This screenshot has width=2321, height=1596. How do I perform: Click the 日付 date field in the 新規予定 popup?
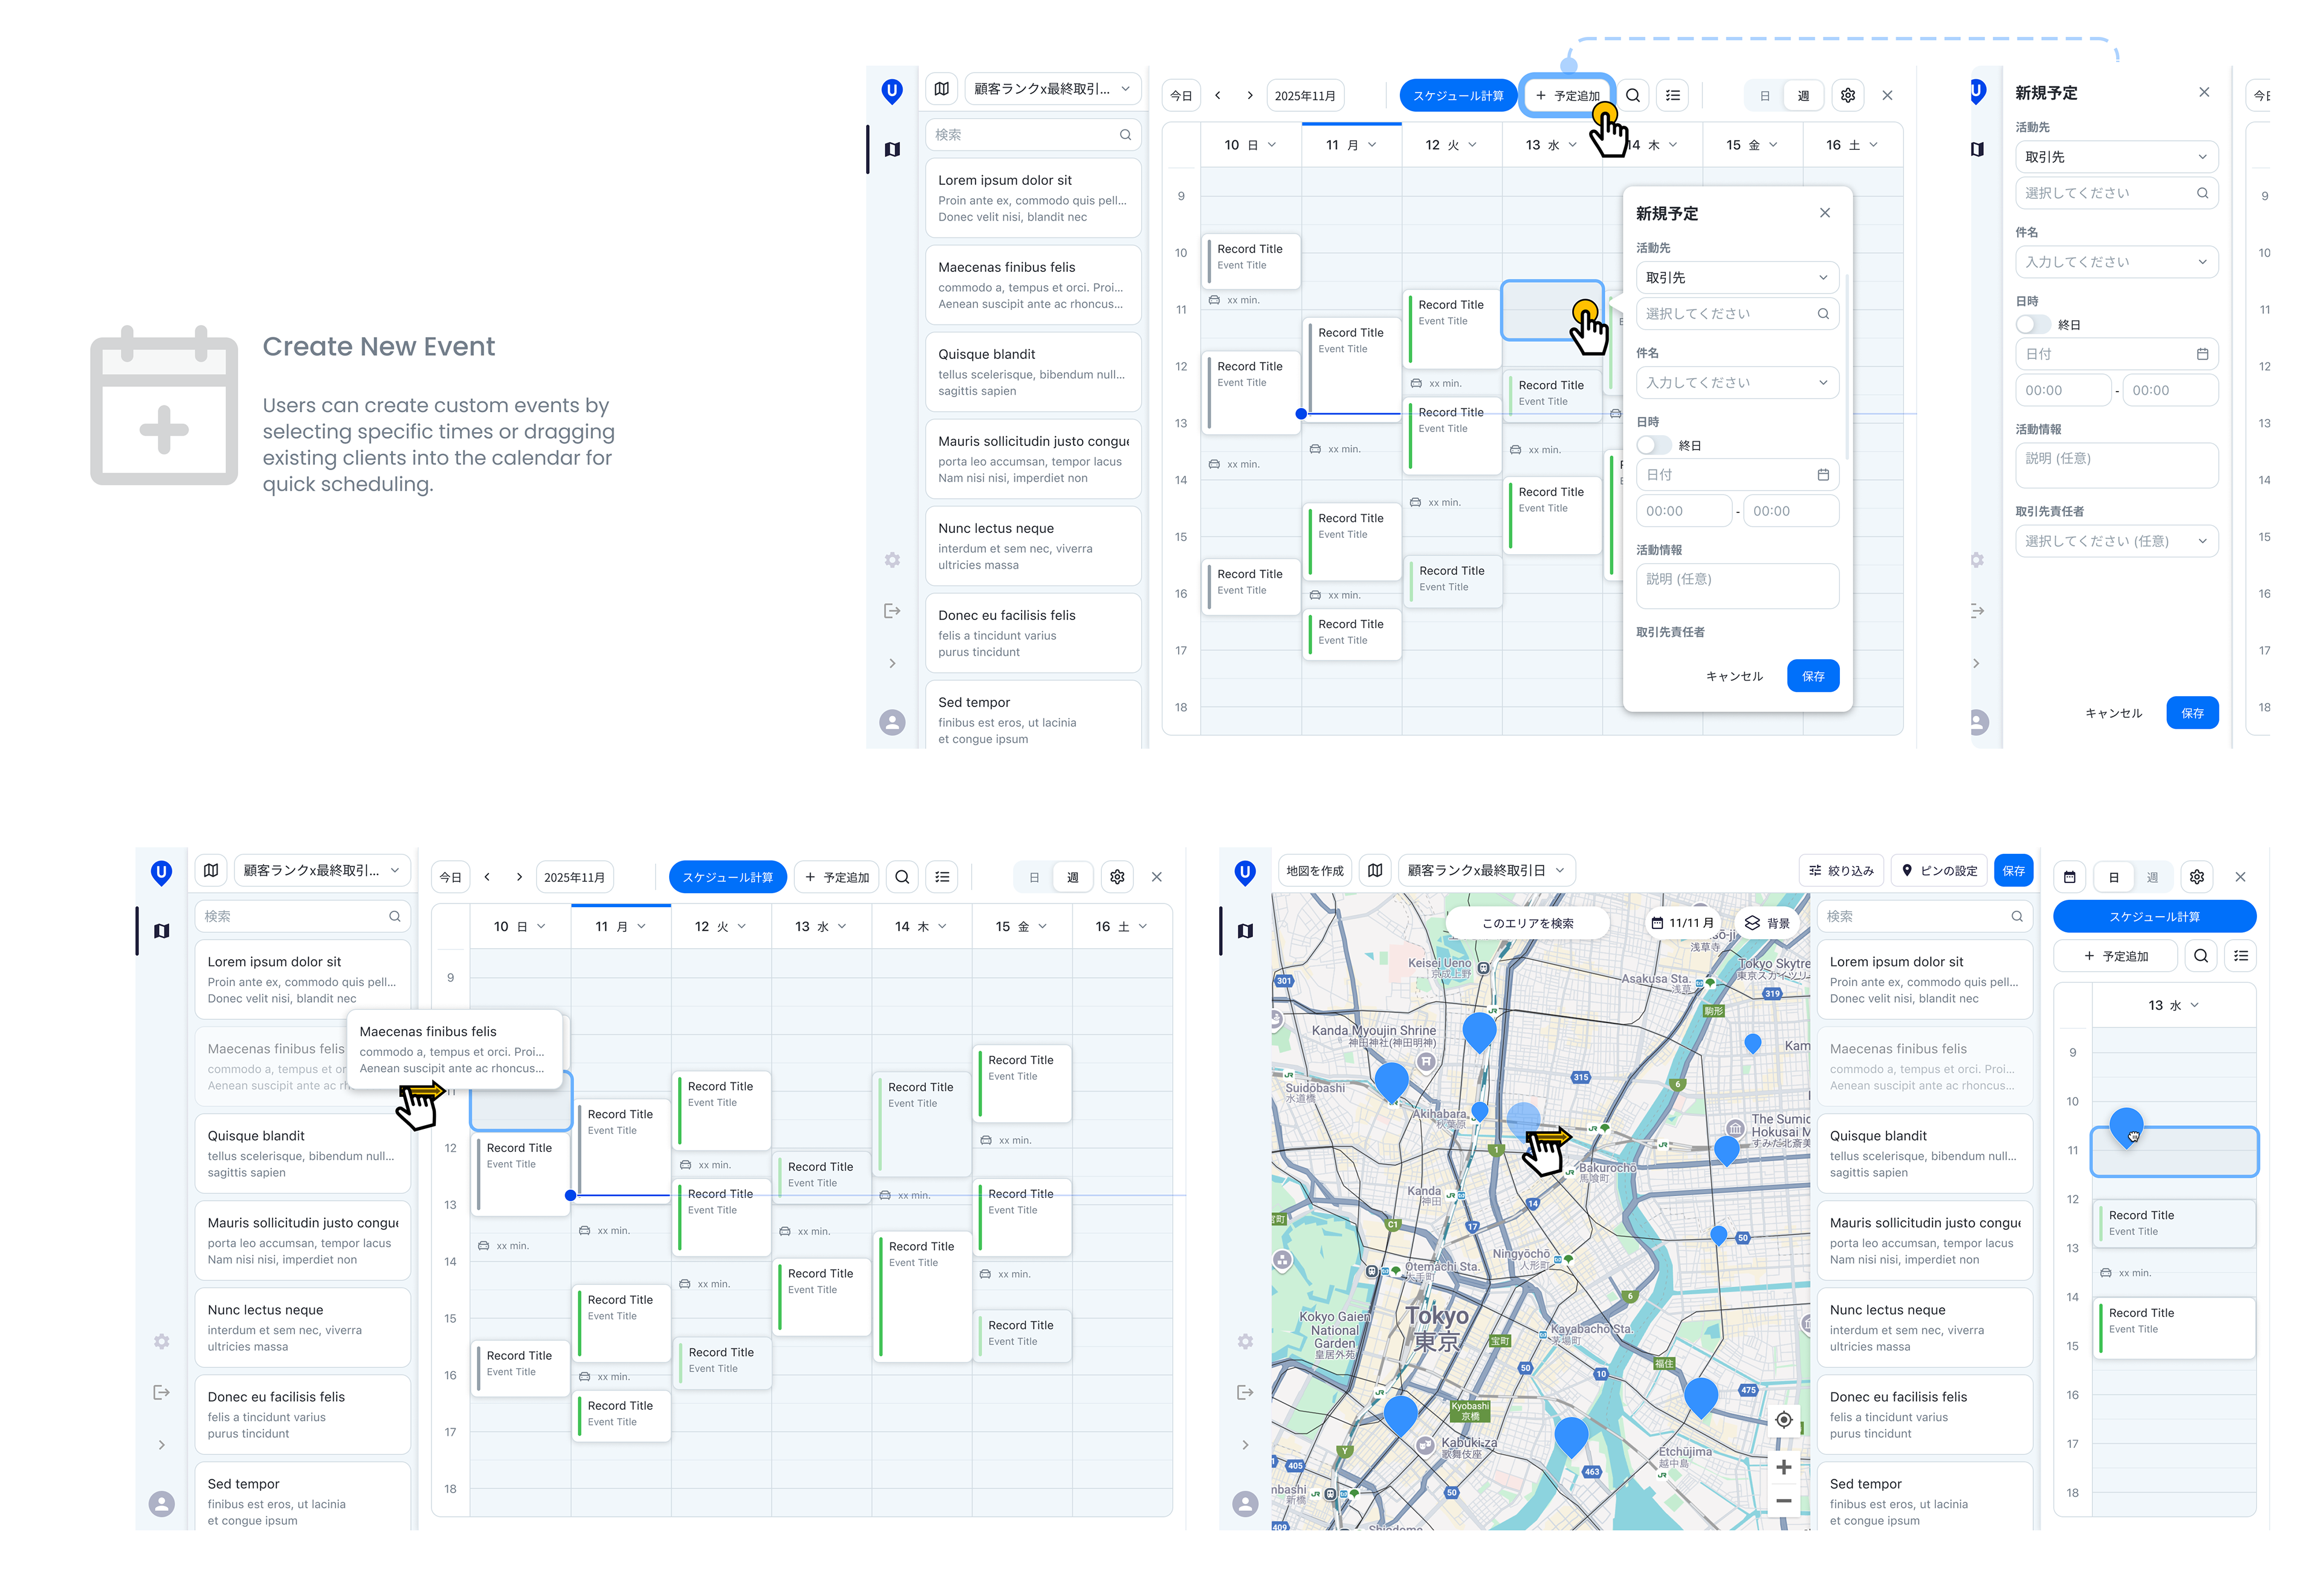click(x=1737, y=475)
